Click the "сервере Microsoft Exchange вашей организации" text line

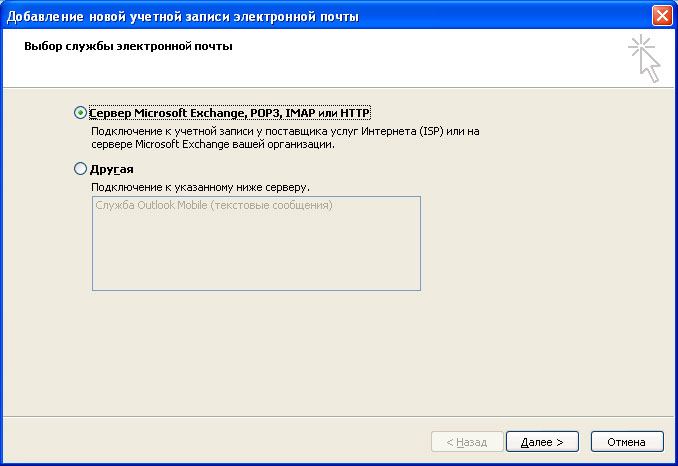(x=212, y=144)
